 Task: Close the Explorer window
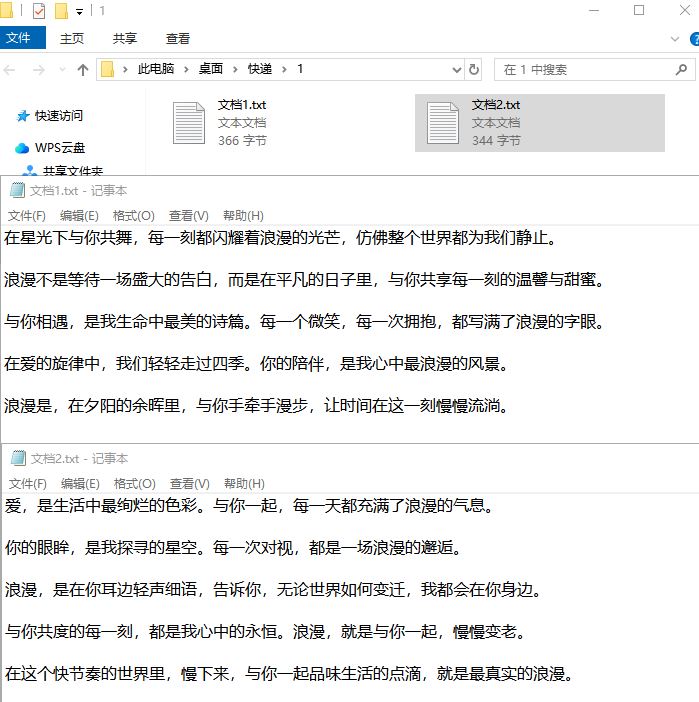(x=685, y=10)
